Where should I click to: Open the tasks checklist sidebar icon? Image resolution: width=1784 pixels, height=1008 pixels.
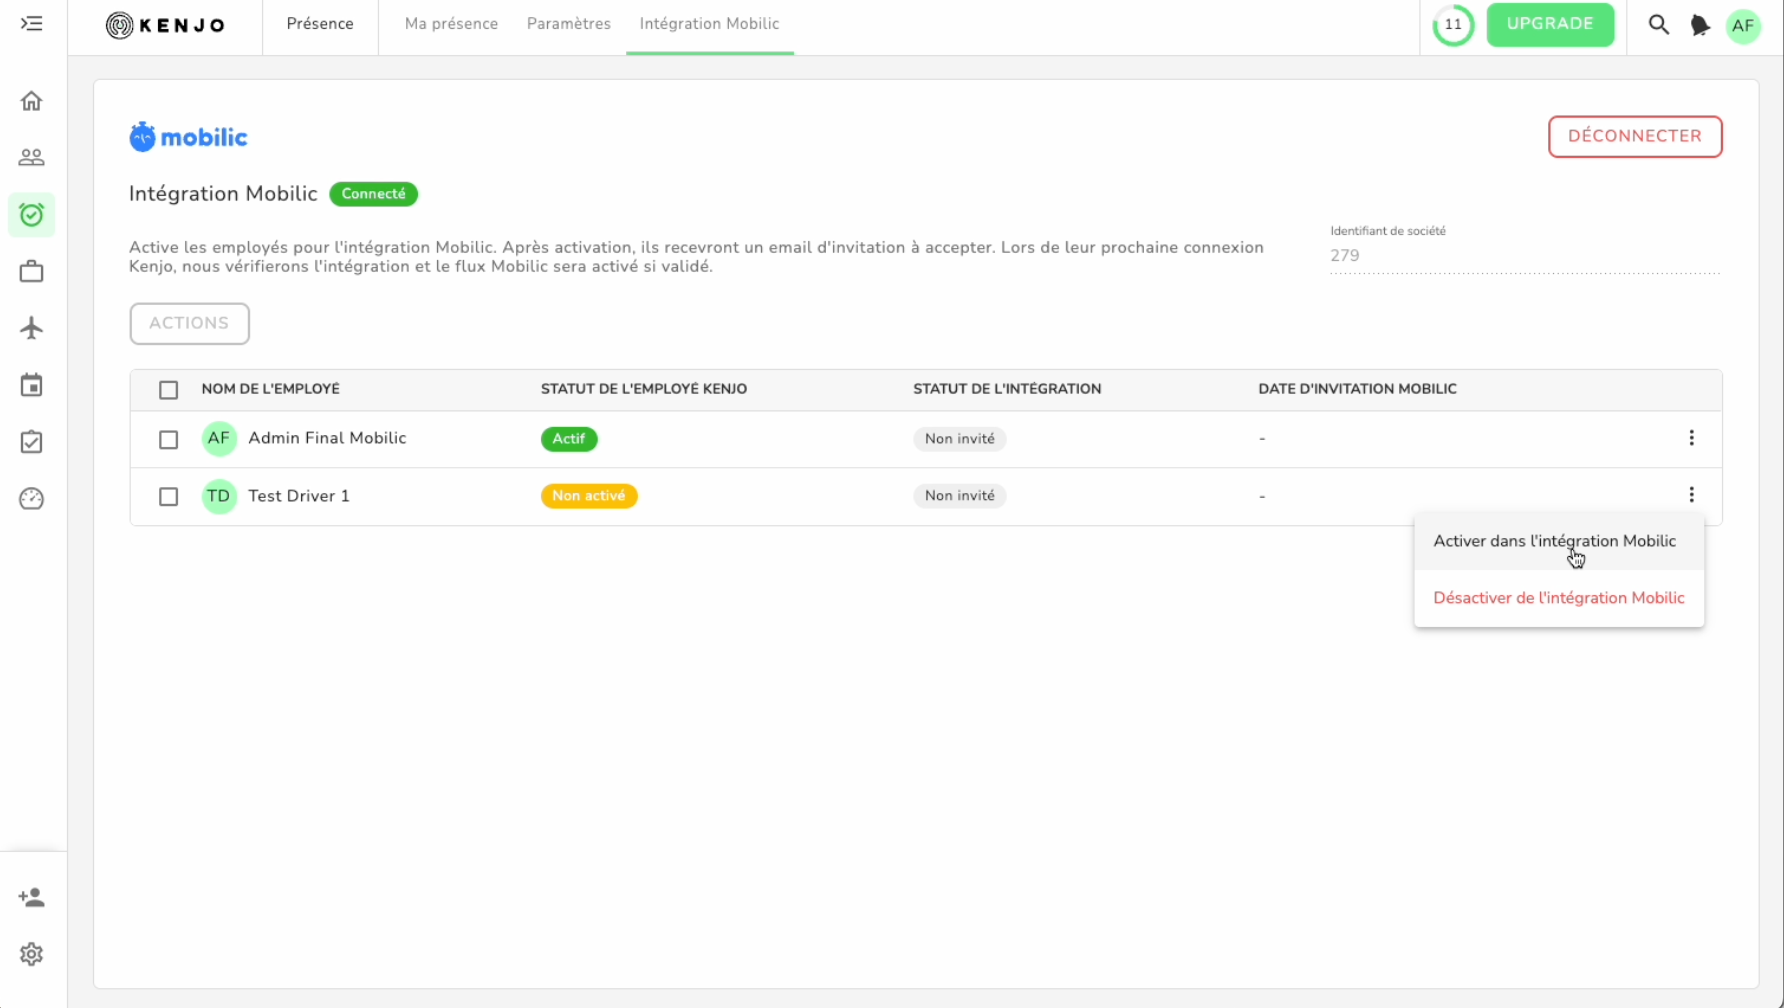[x=32, y=442]
